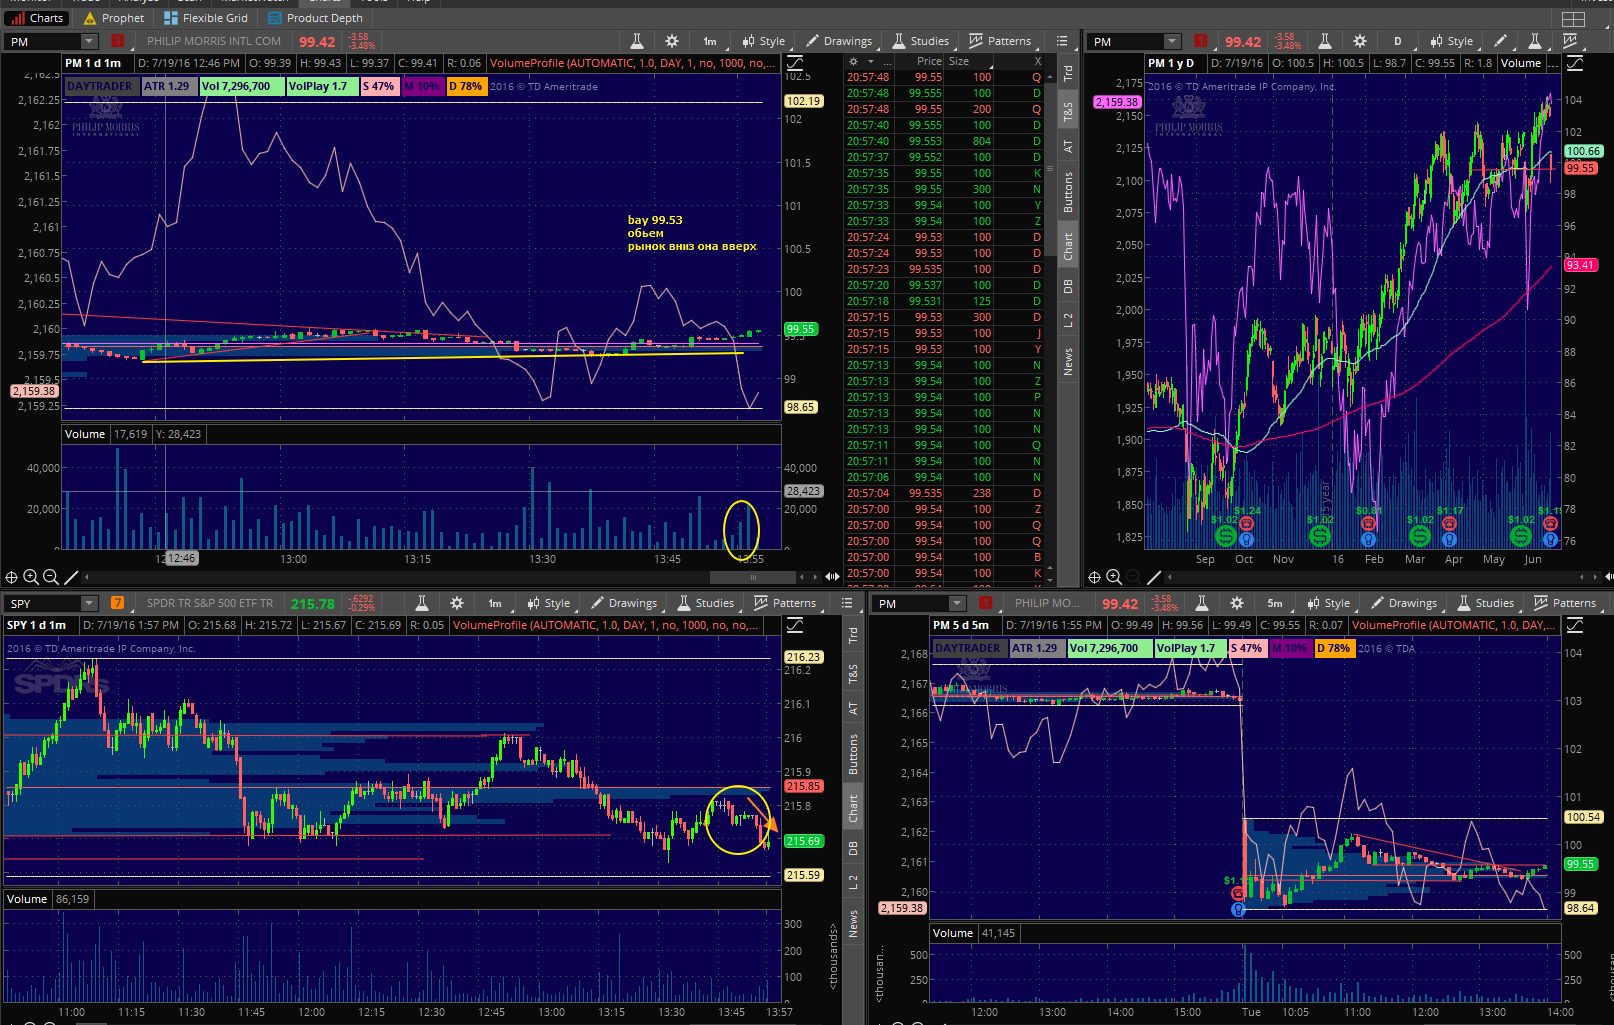The width and height of the screenshot is (1614, 1025).
Task: Open red link clipboard selector for PM 1m chart
Action: coord(118,41)
